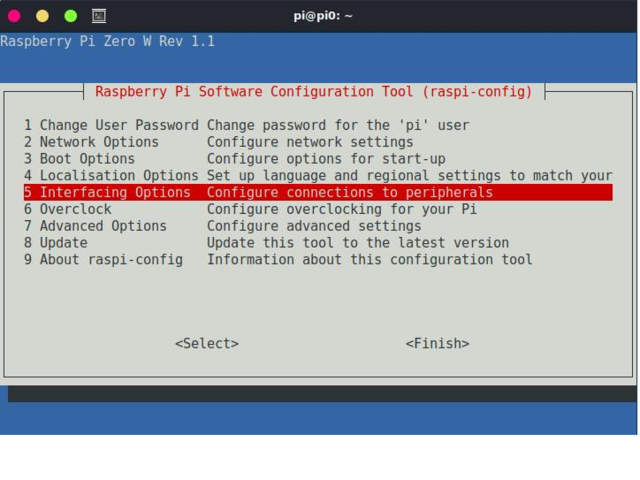Click the terminal icon in title bar
This screenshot has height=480, width=640.
coord(99,16)
